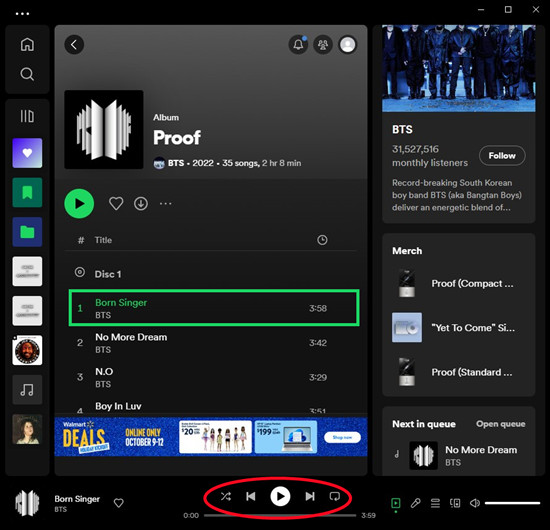Adjust the volume slider
550x530 pixels.
point(512,503)
